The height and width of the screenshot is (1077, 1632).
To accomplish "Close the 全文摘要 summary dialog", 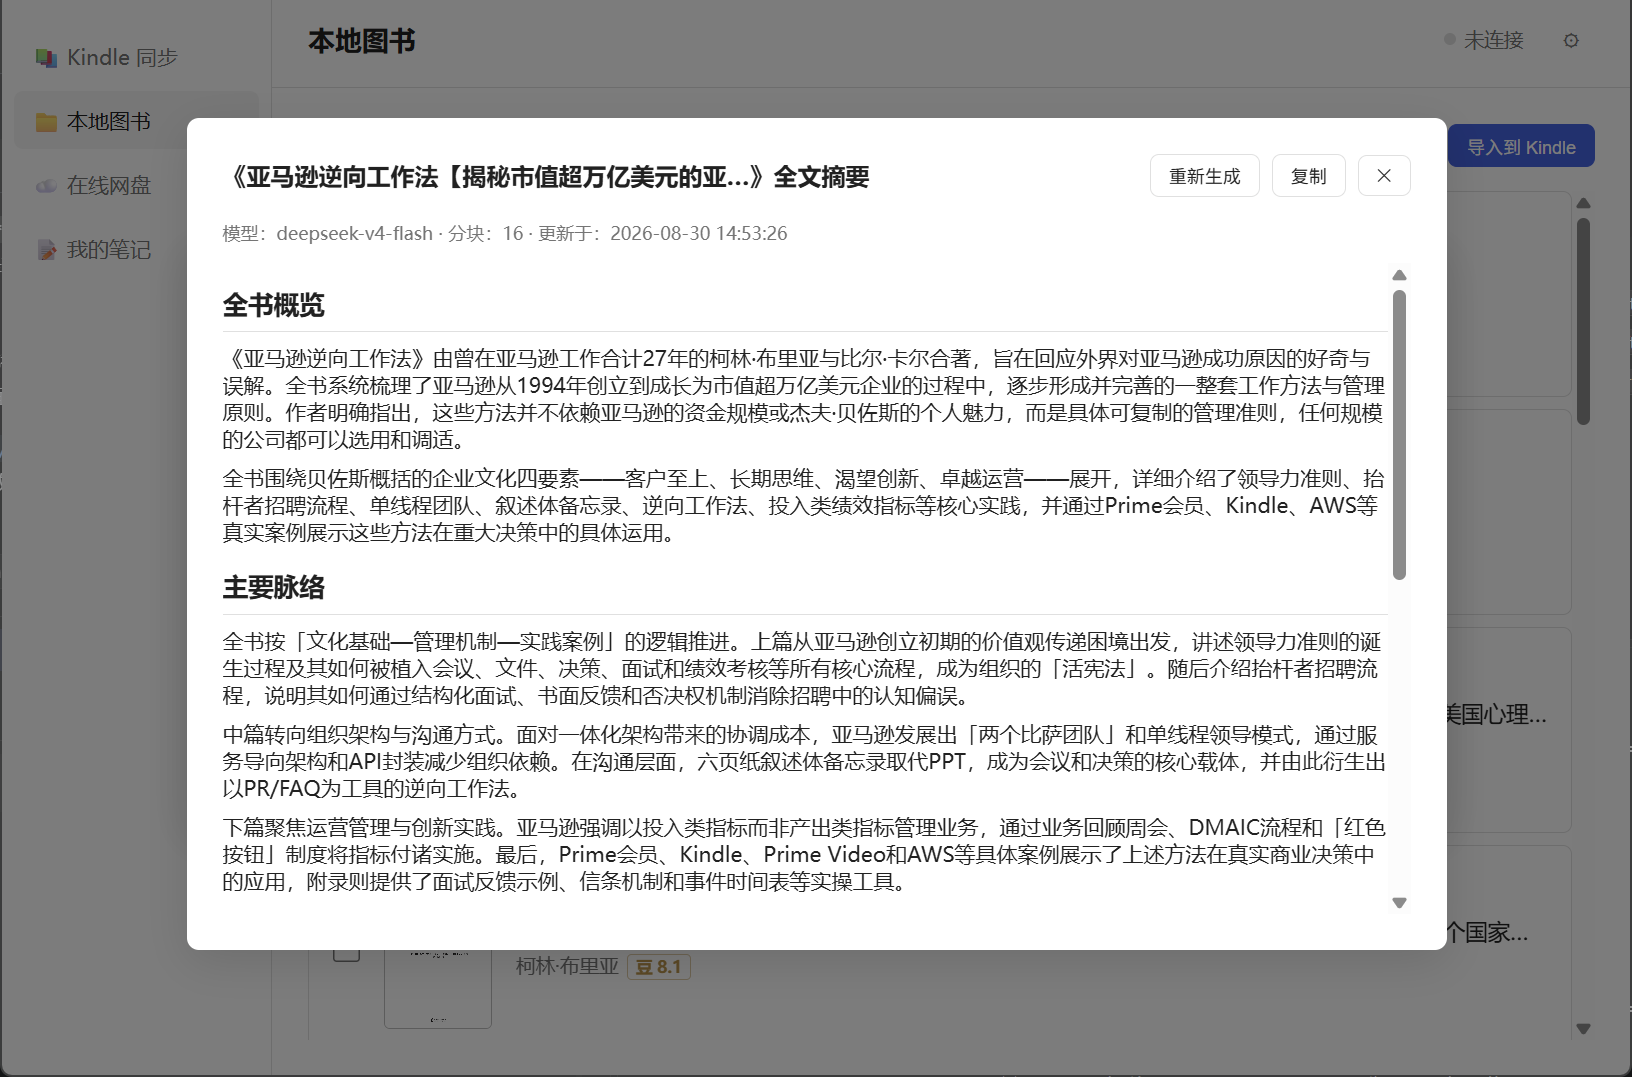I will [1384, 176].
